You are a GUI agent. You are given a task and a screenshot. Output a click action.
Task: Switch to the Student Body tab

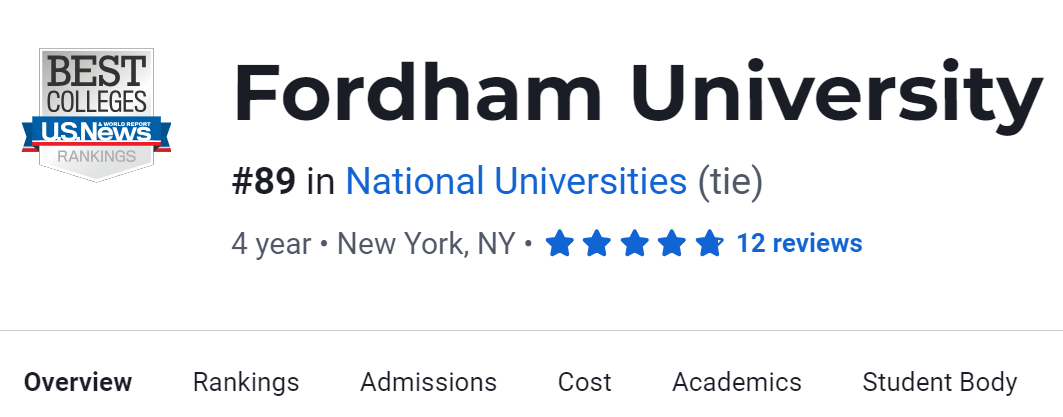point(939,382)
